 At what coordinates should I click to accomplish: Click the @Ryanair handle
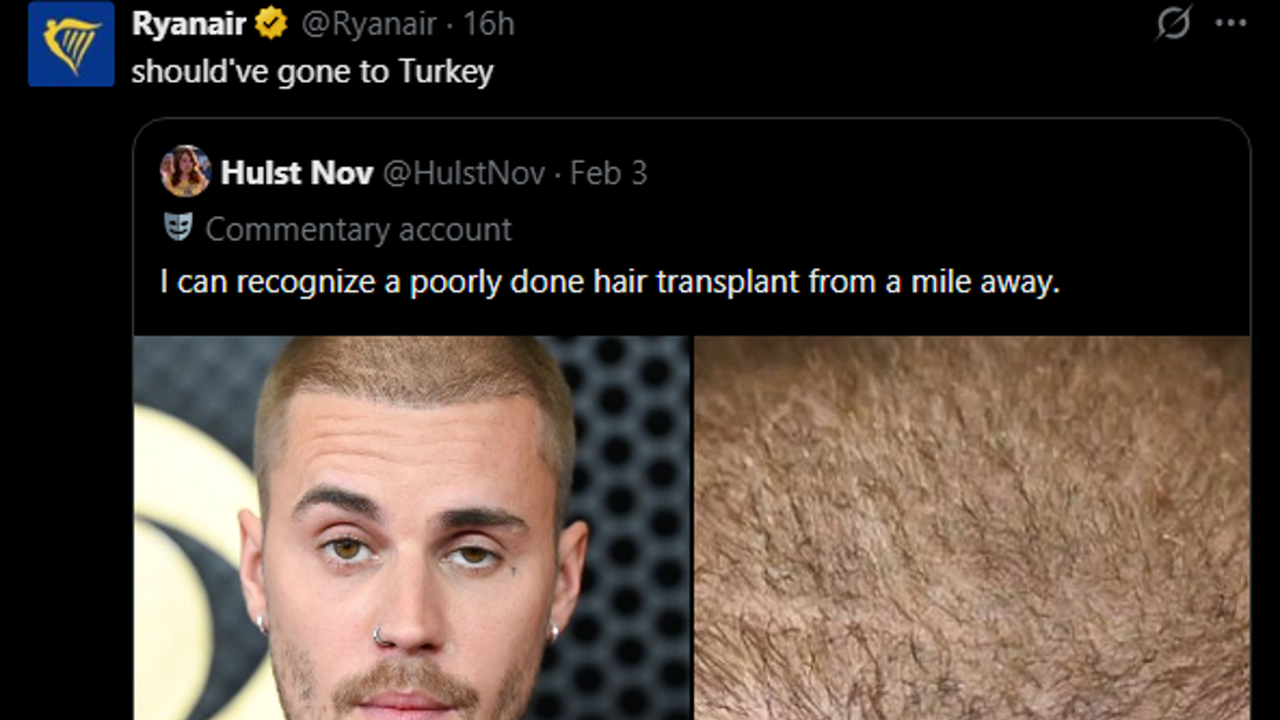(x=368, y=24)
